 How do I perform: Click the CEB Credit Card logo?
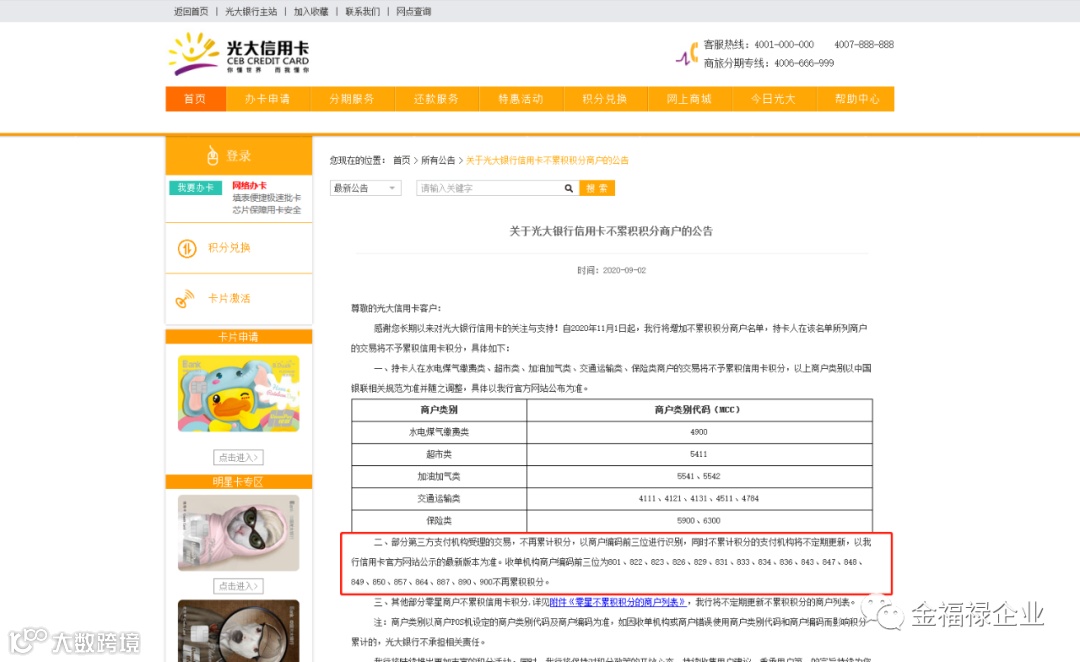click(x=238, y=54)
